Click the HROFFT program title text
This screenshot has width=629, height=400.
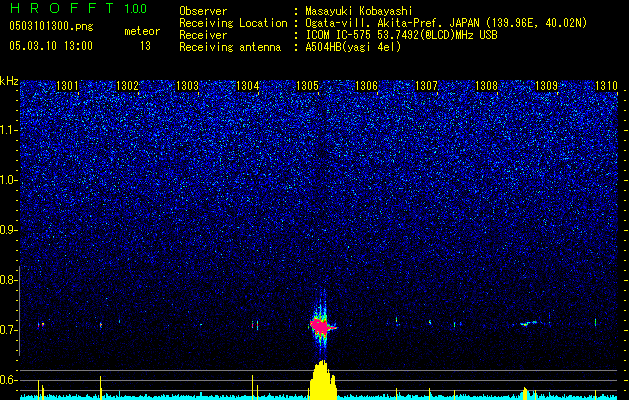point(62,8)
